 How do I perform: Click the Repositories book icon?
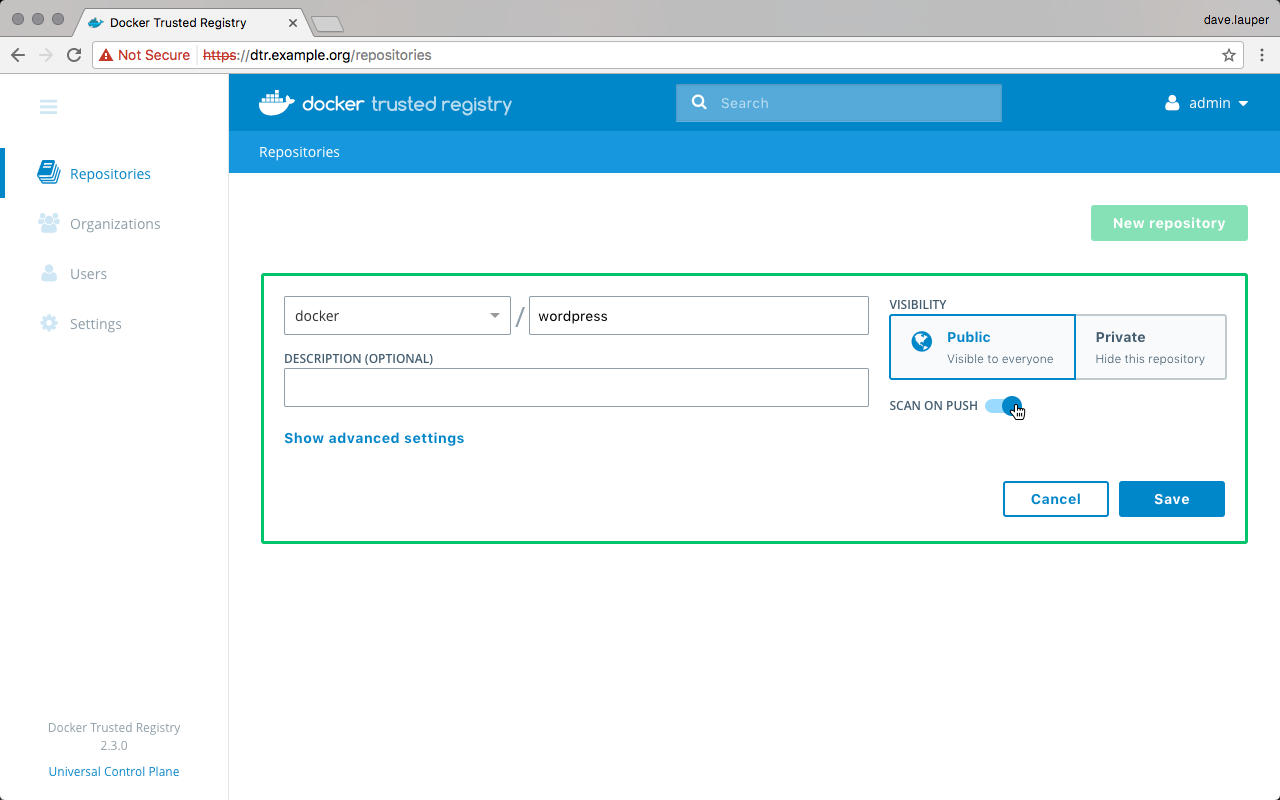point(48,173)
